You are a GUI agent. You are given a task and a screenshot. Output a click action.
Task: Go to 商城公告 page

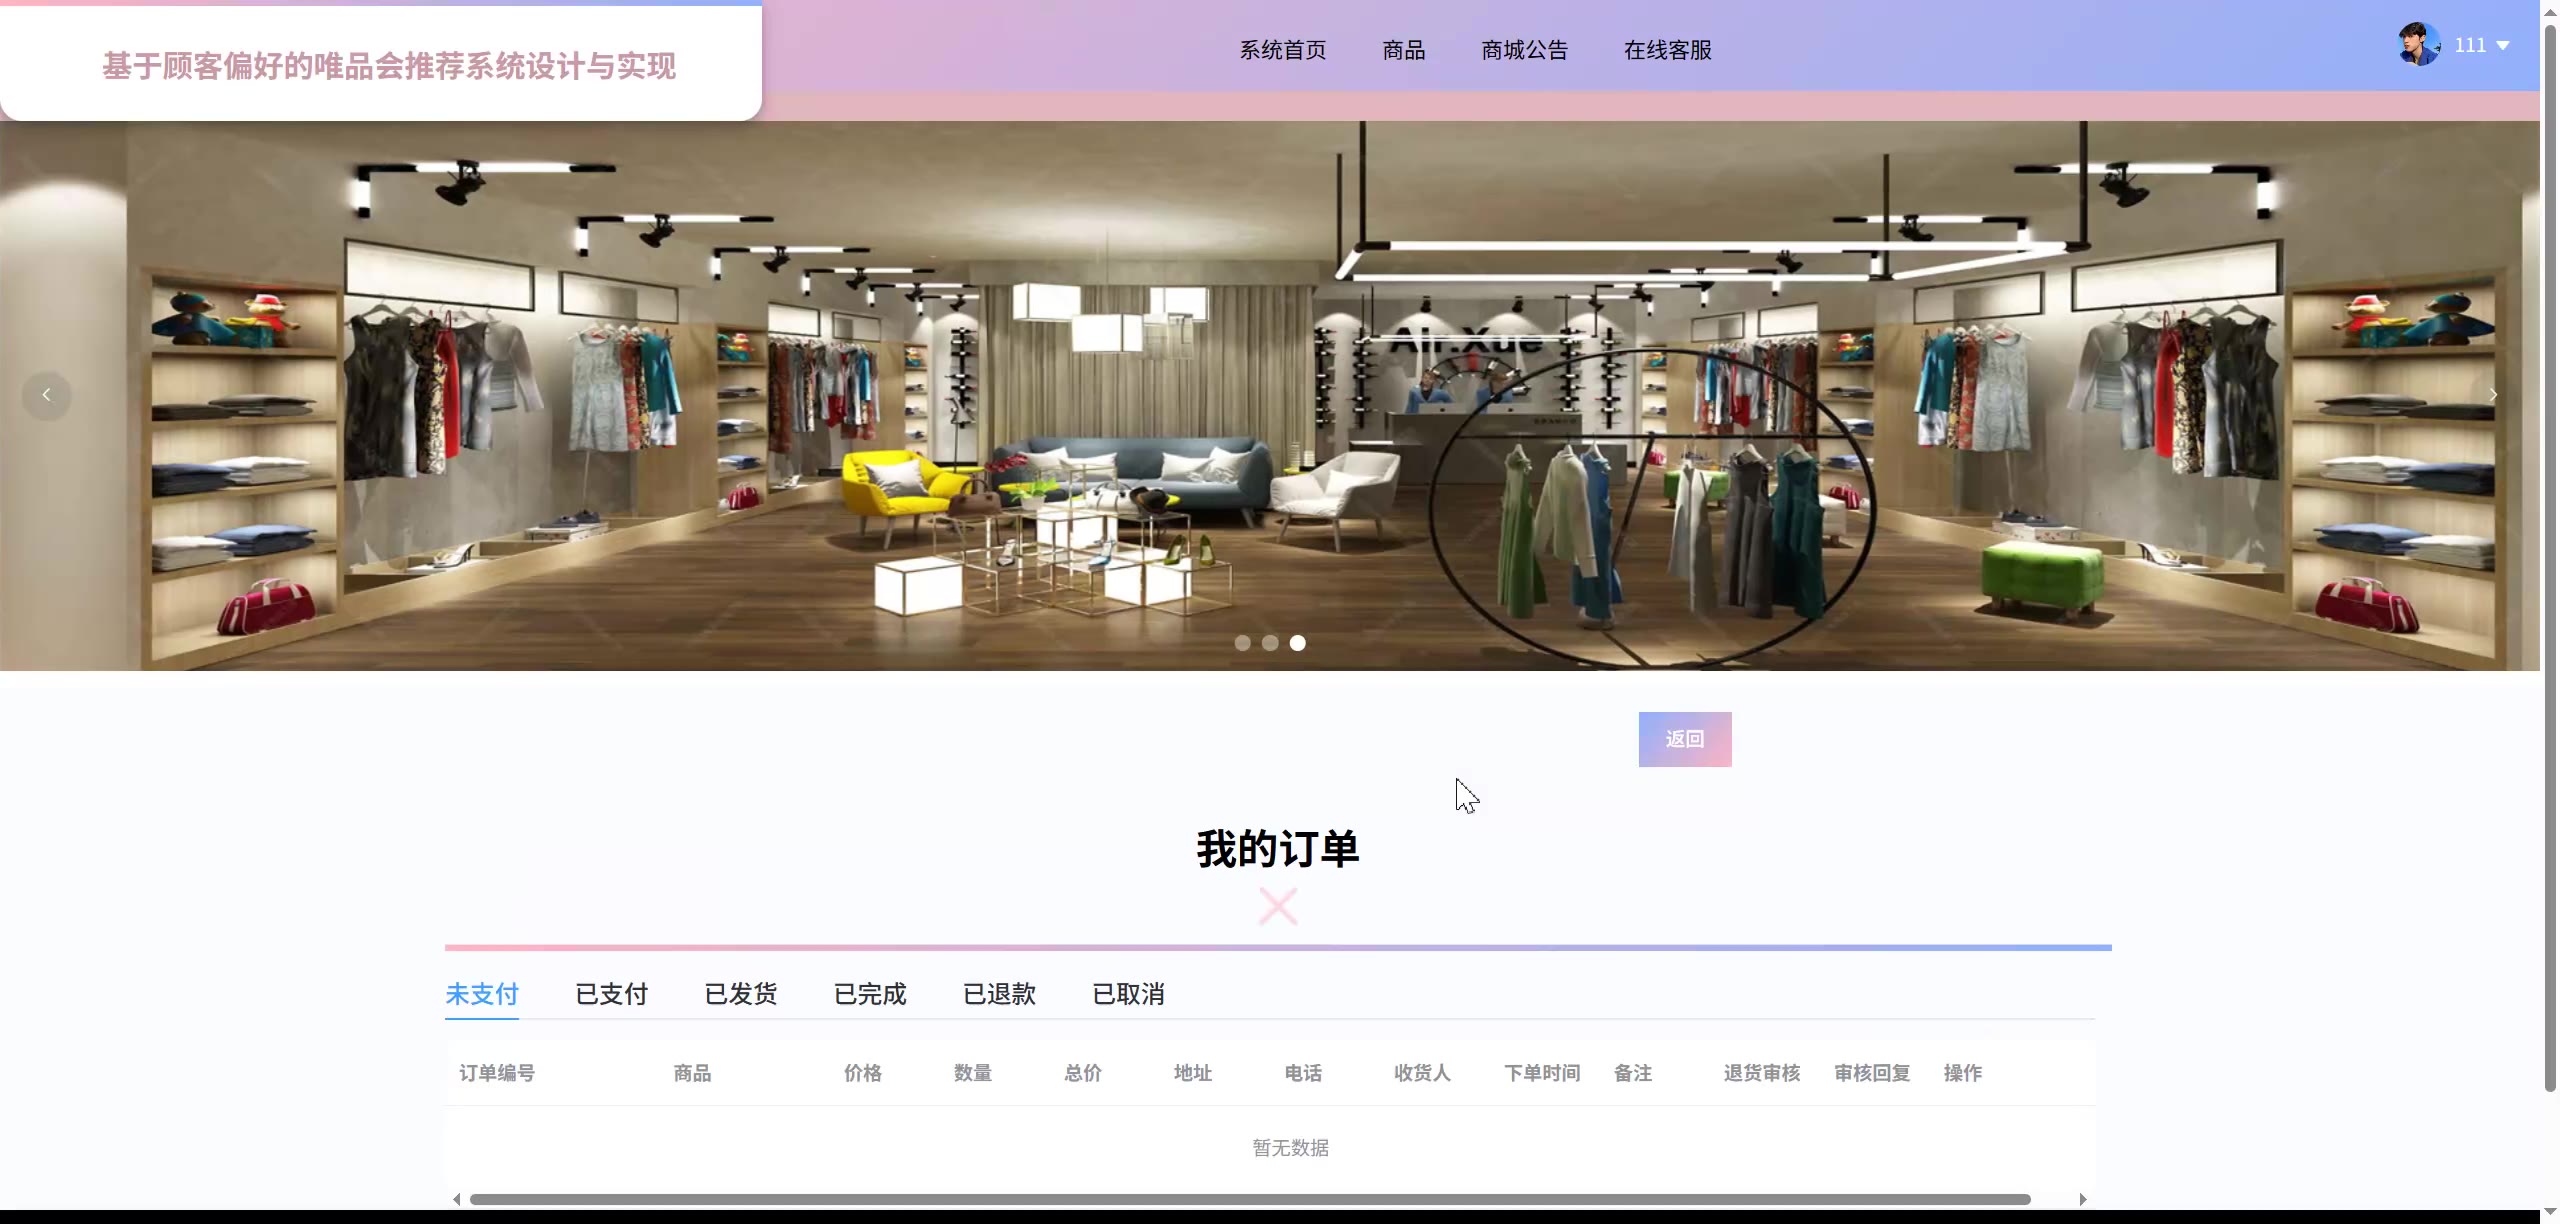tap(1524, 50)
